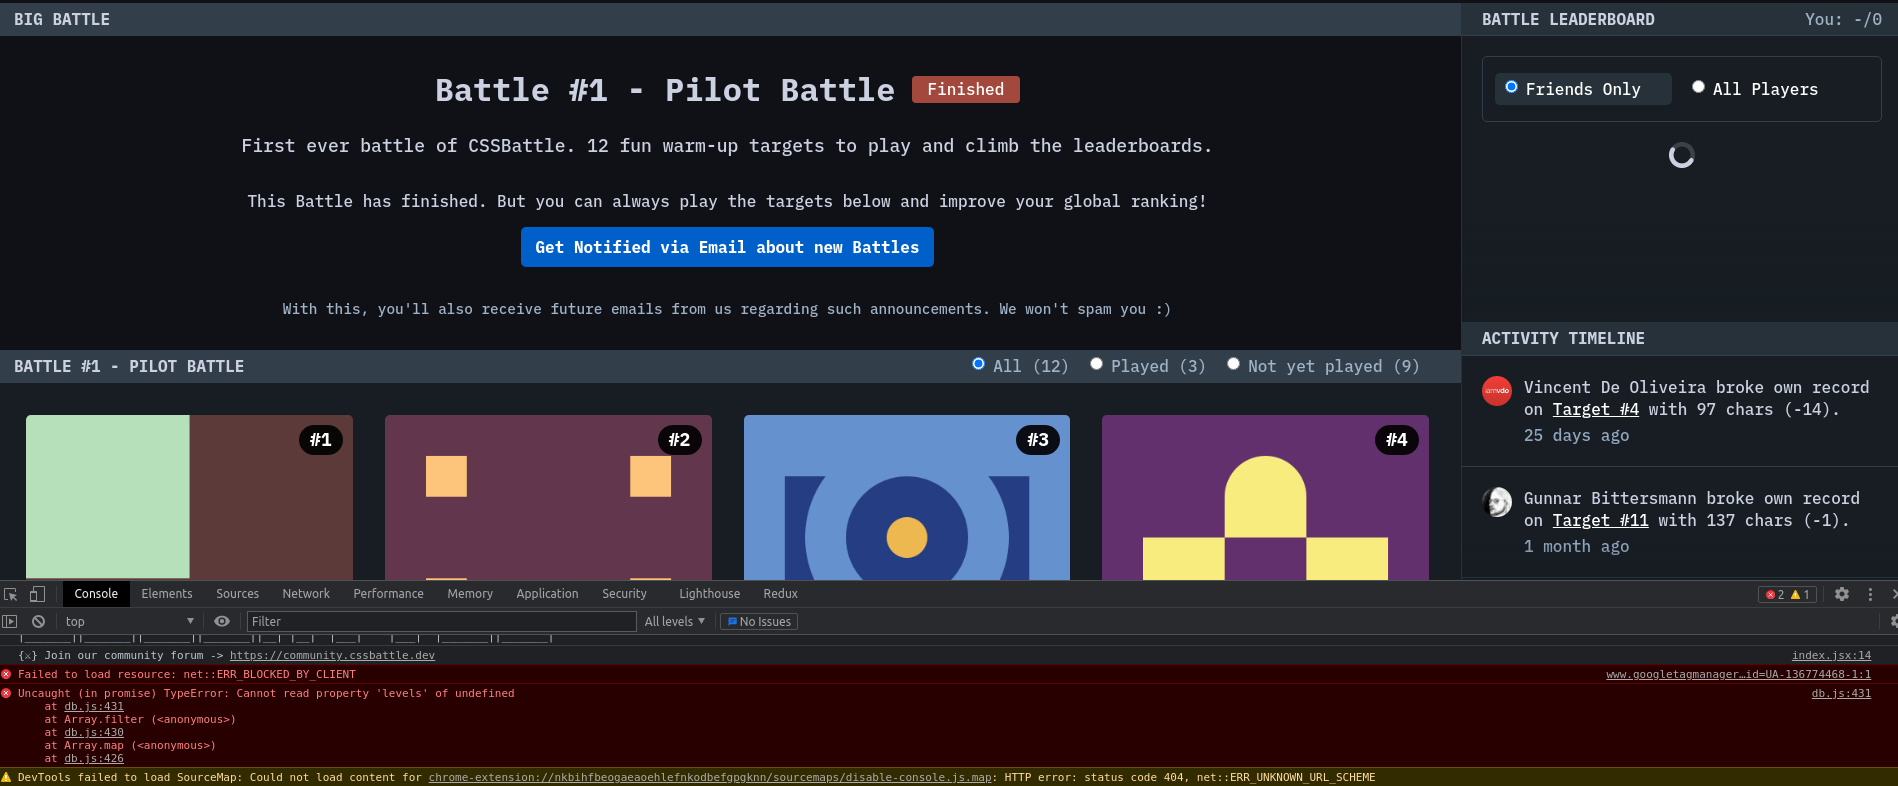Open the Performance tab

coord(388,594)
